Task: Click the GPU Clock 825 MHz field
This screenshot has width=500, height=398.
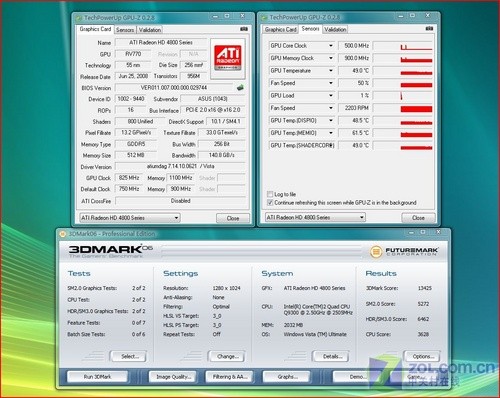Action: (x=129, y=178)
